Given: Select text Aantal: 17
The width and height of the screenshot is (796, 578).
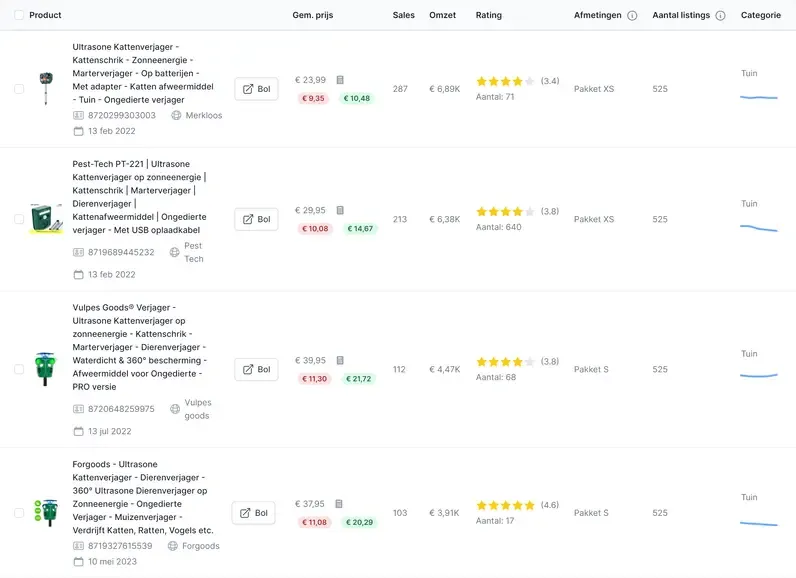Looking at the screenshot, I should point(495,521).
